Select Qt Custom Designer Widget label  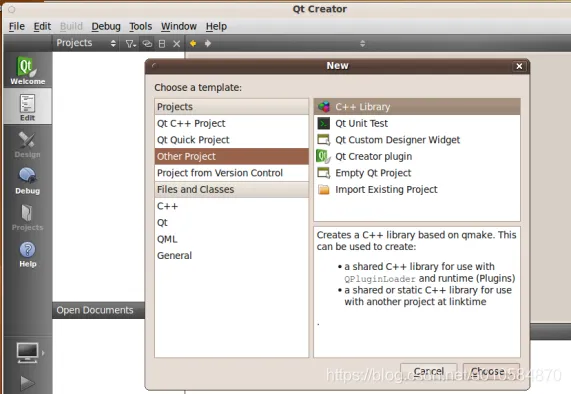click(x=398, y=140)
